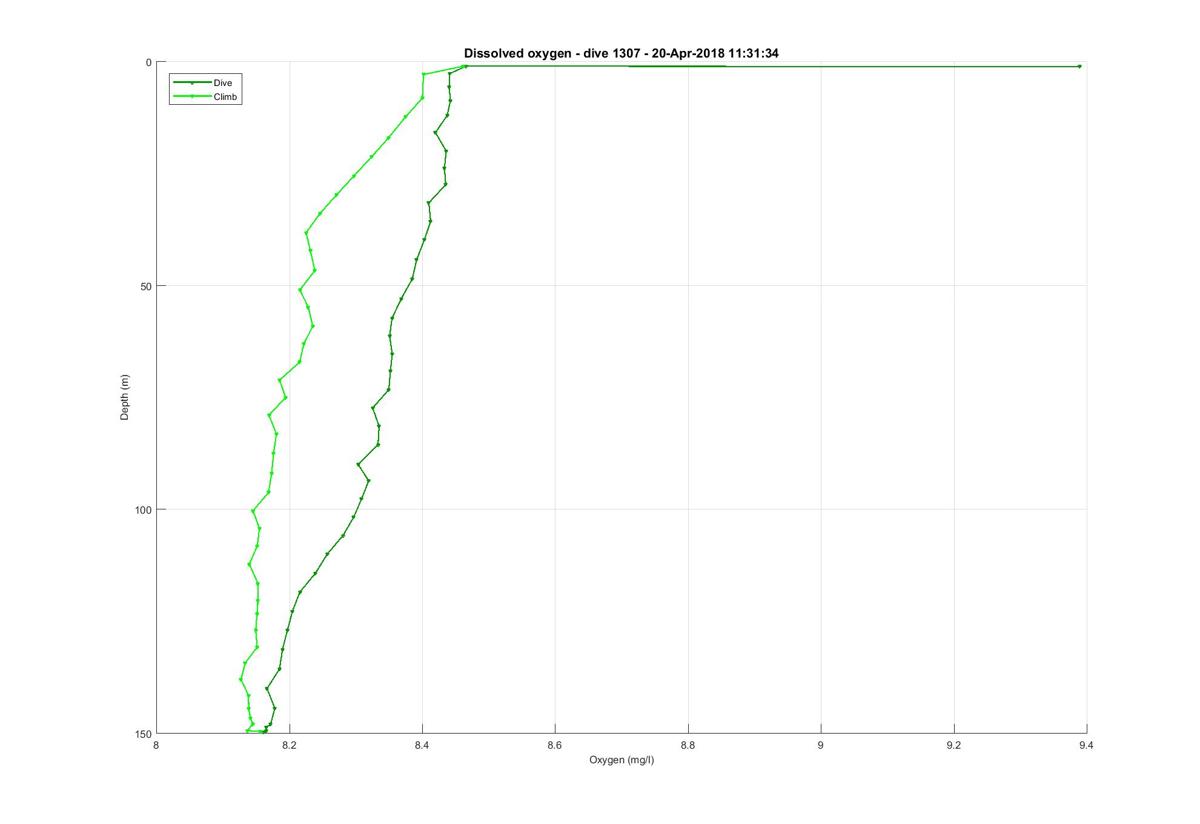Click the x-axis tick label '8.8'
Image resolution: width=1200 pixels, height=824 pixels.
point(688,745)
